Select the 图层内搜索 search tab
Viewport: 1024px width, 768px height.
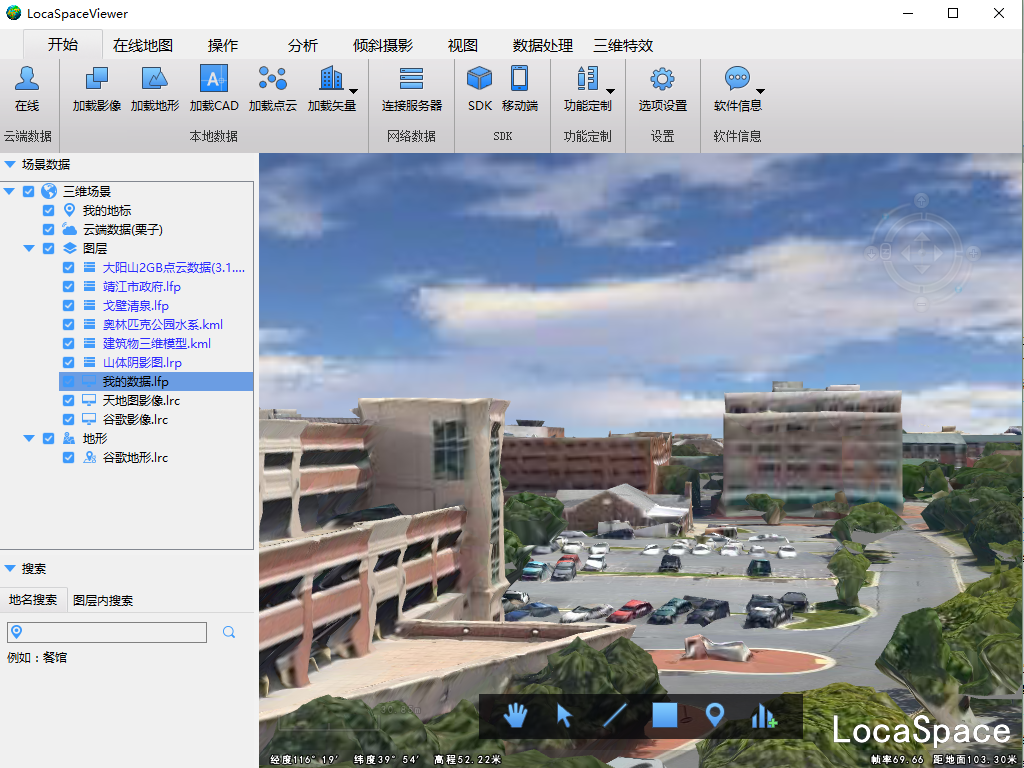pyautogui.click(x=103, y=600)
